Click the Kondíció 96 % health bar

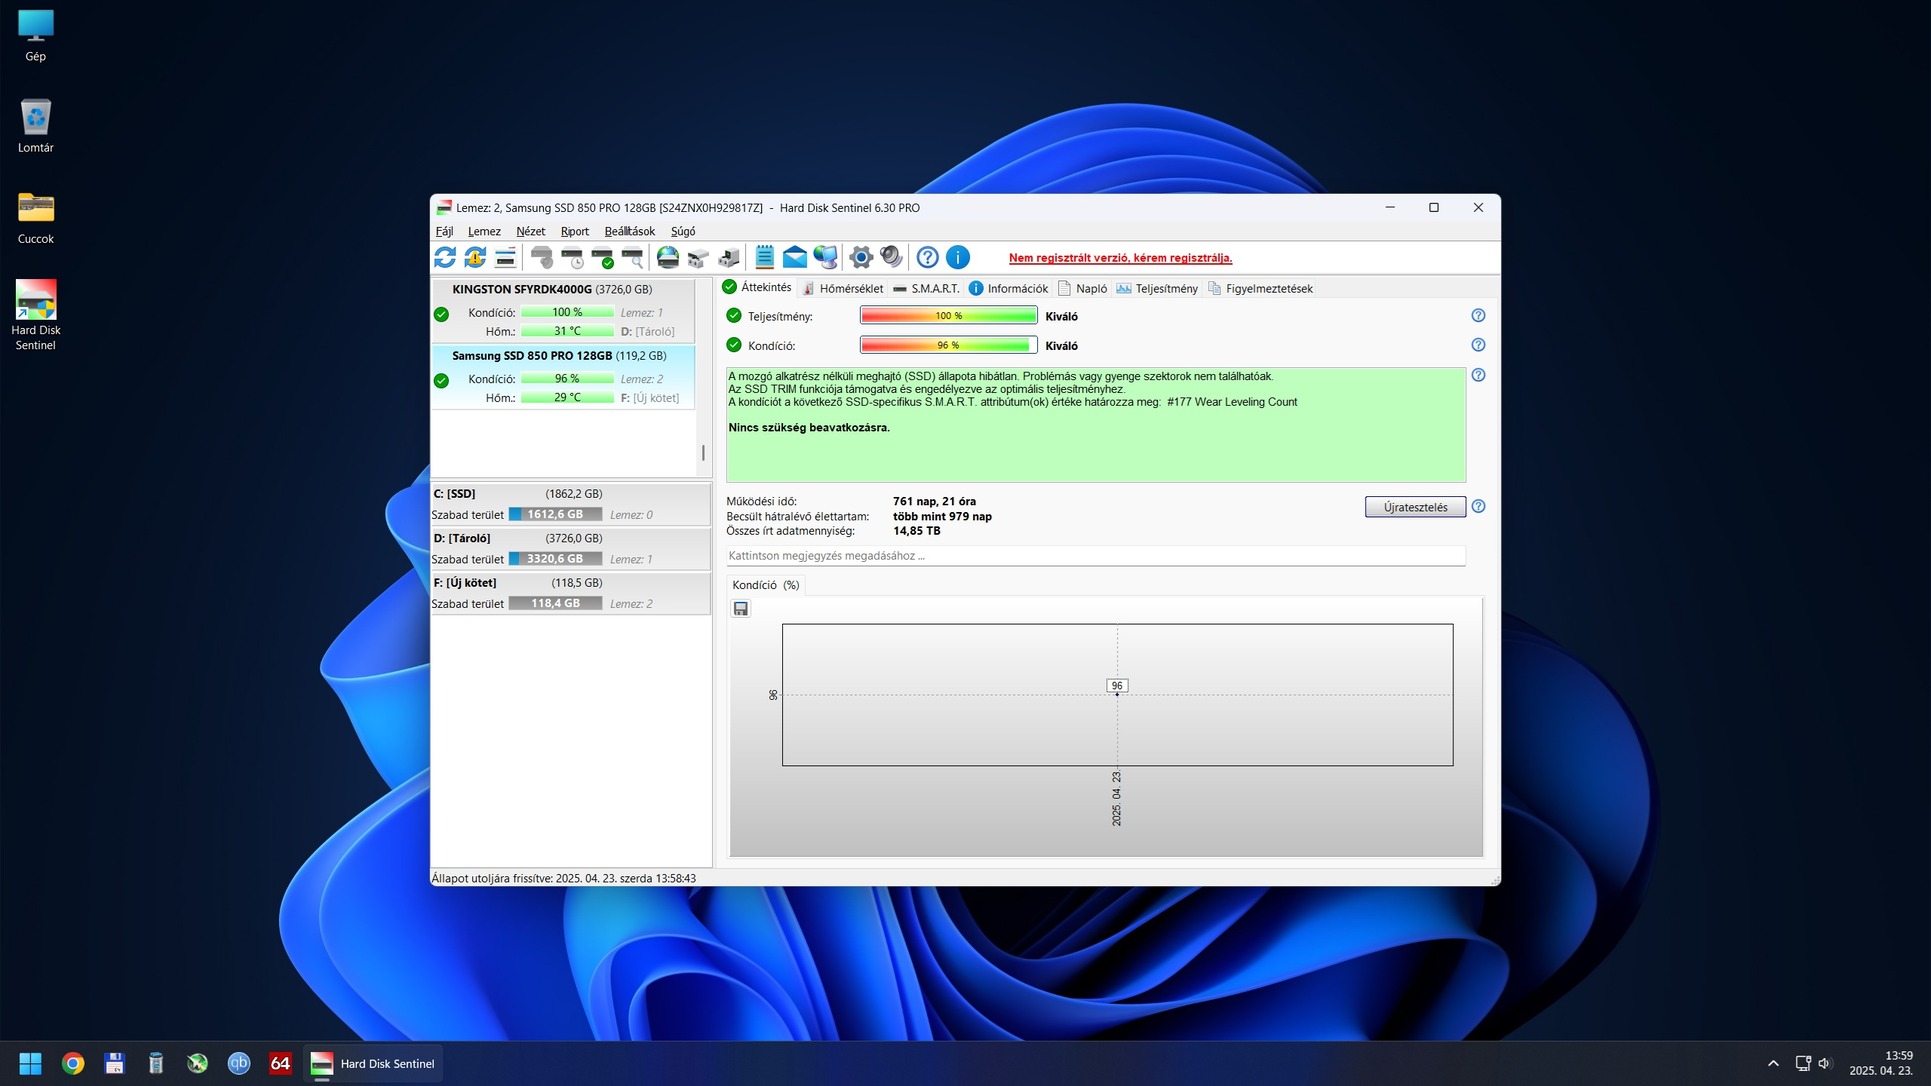[947, 346]
